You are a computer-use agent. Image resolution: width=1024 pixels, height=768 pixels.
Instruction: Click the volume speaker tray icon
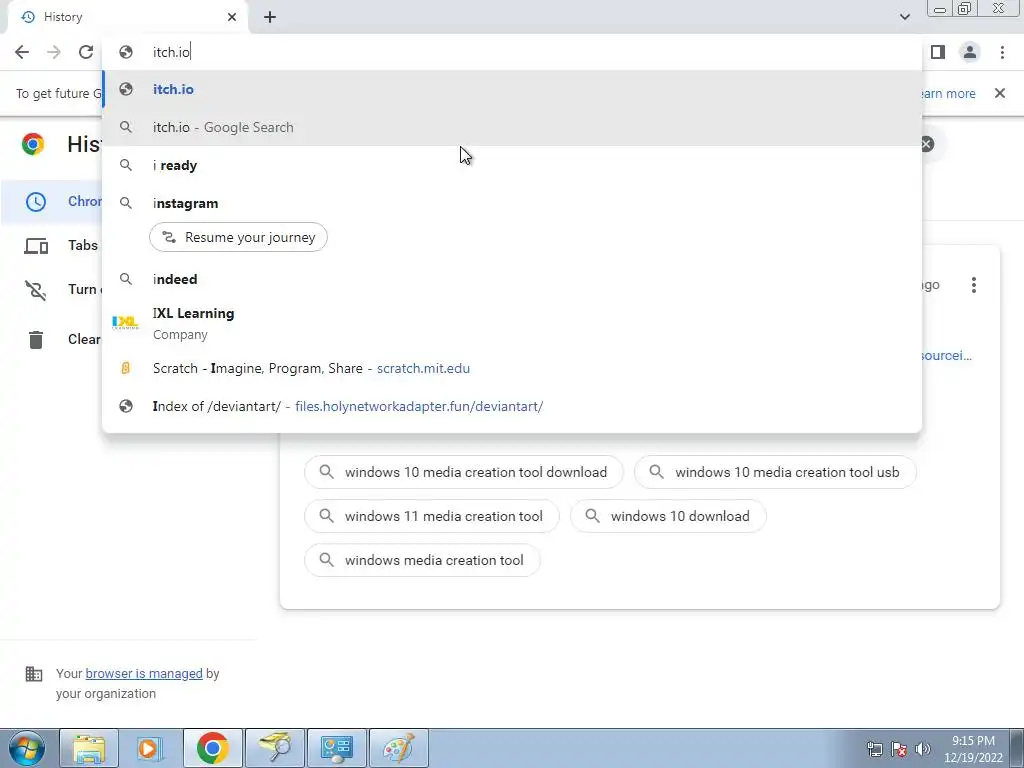(923, 748)
